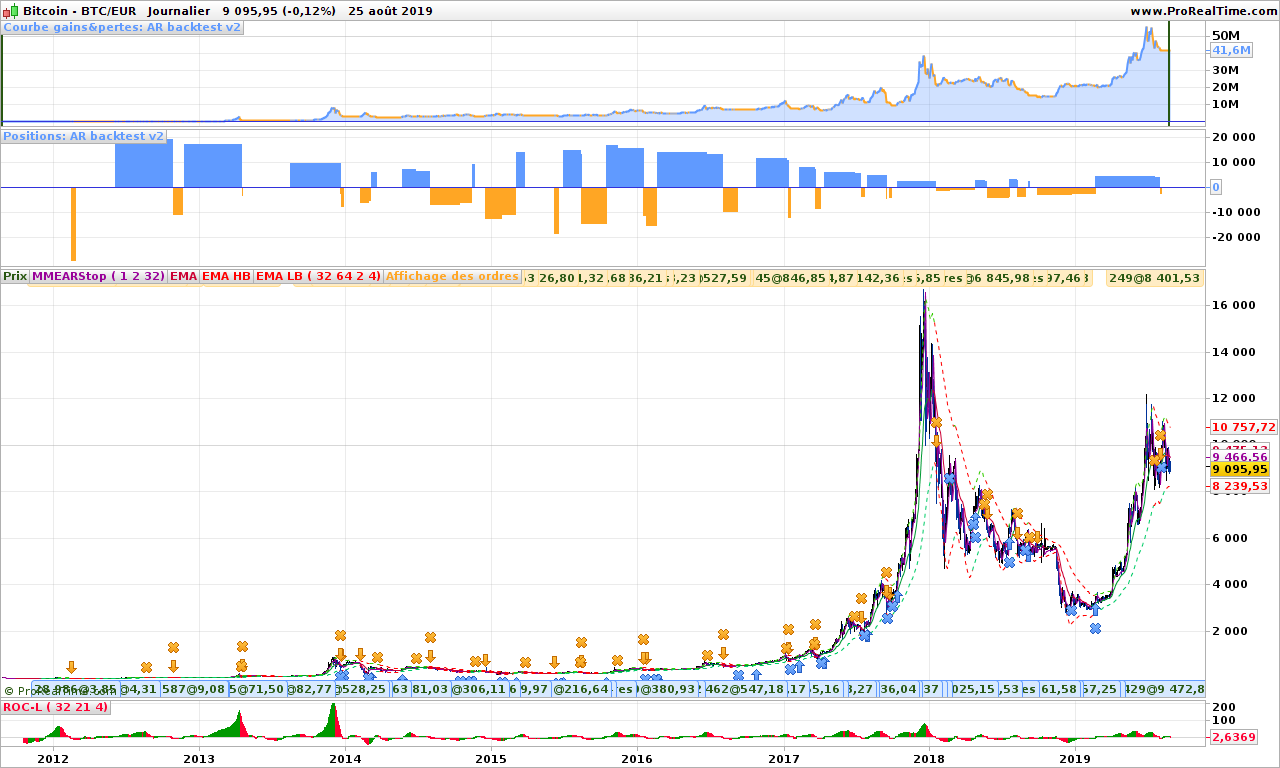Click the 10 757,72 red price tag
1280x768 pixels.
(x=1243, y=426)
